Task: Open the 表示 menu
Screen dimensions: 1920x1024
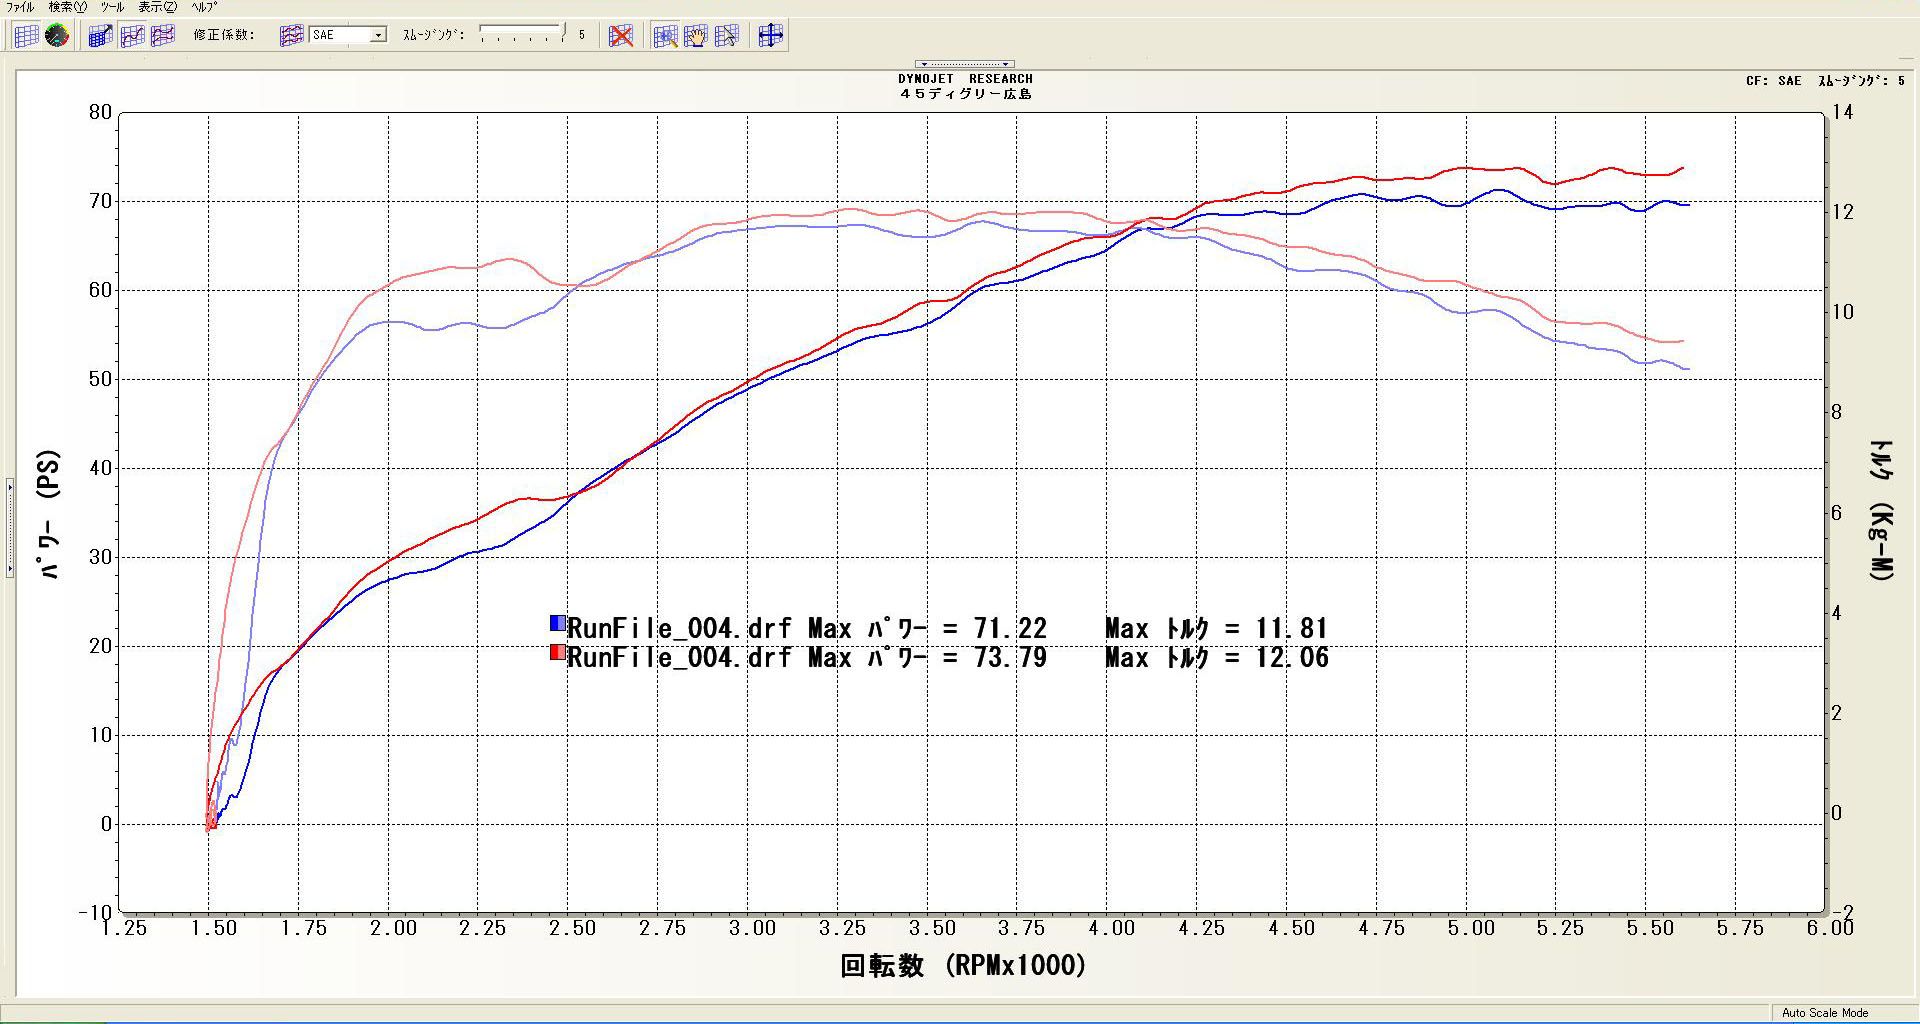Action: [x=157, y=7]
